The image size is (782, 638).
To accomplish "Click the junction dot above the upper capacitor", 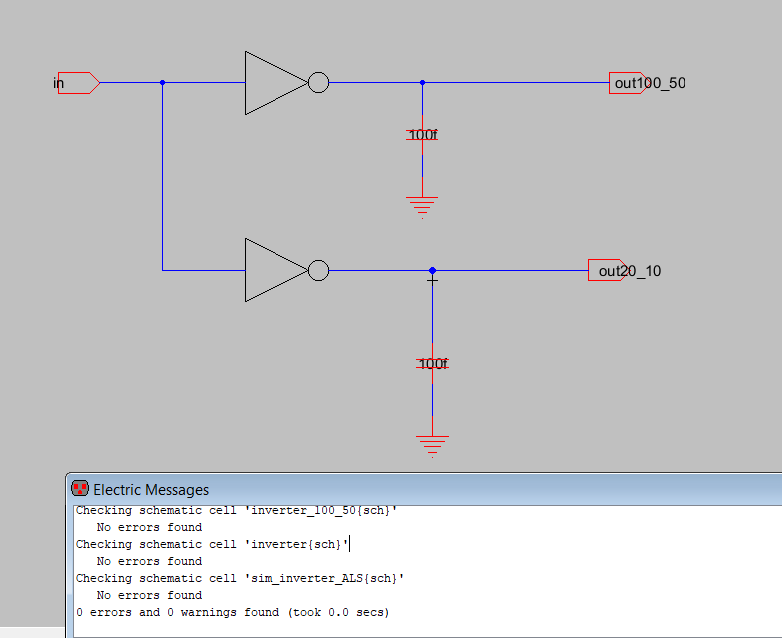I will click(x=422, y=83).
